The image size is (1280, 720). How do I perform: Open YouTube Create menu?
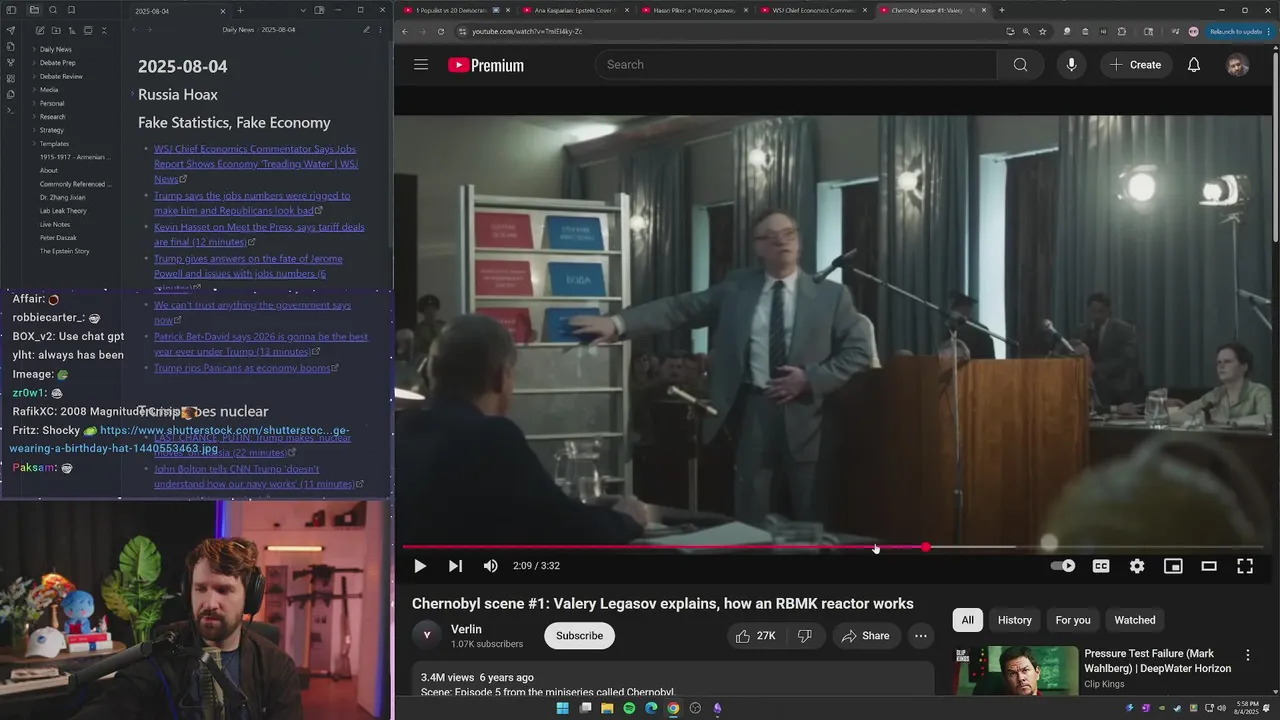(1136, 65)
